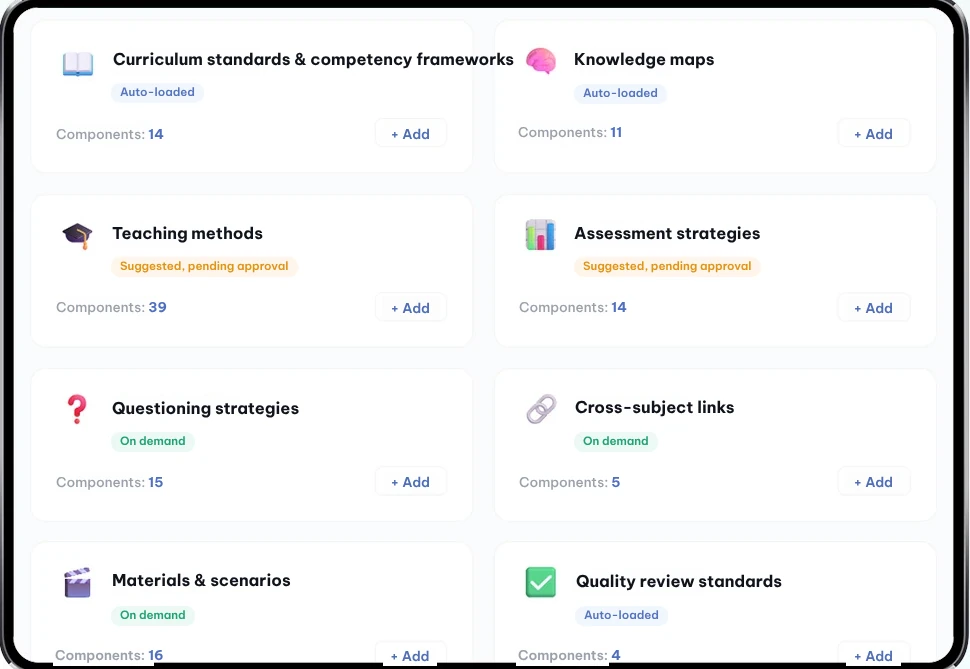The image size is (970, 669).
Task: Click Suggested, pending approval badge under Teaching methods
Action: tap(204, 266)
